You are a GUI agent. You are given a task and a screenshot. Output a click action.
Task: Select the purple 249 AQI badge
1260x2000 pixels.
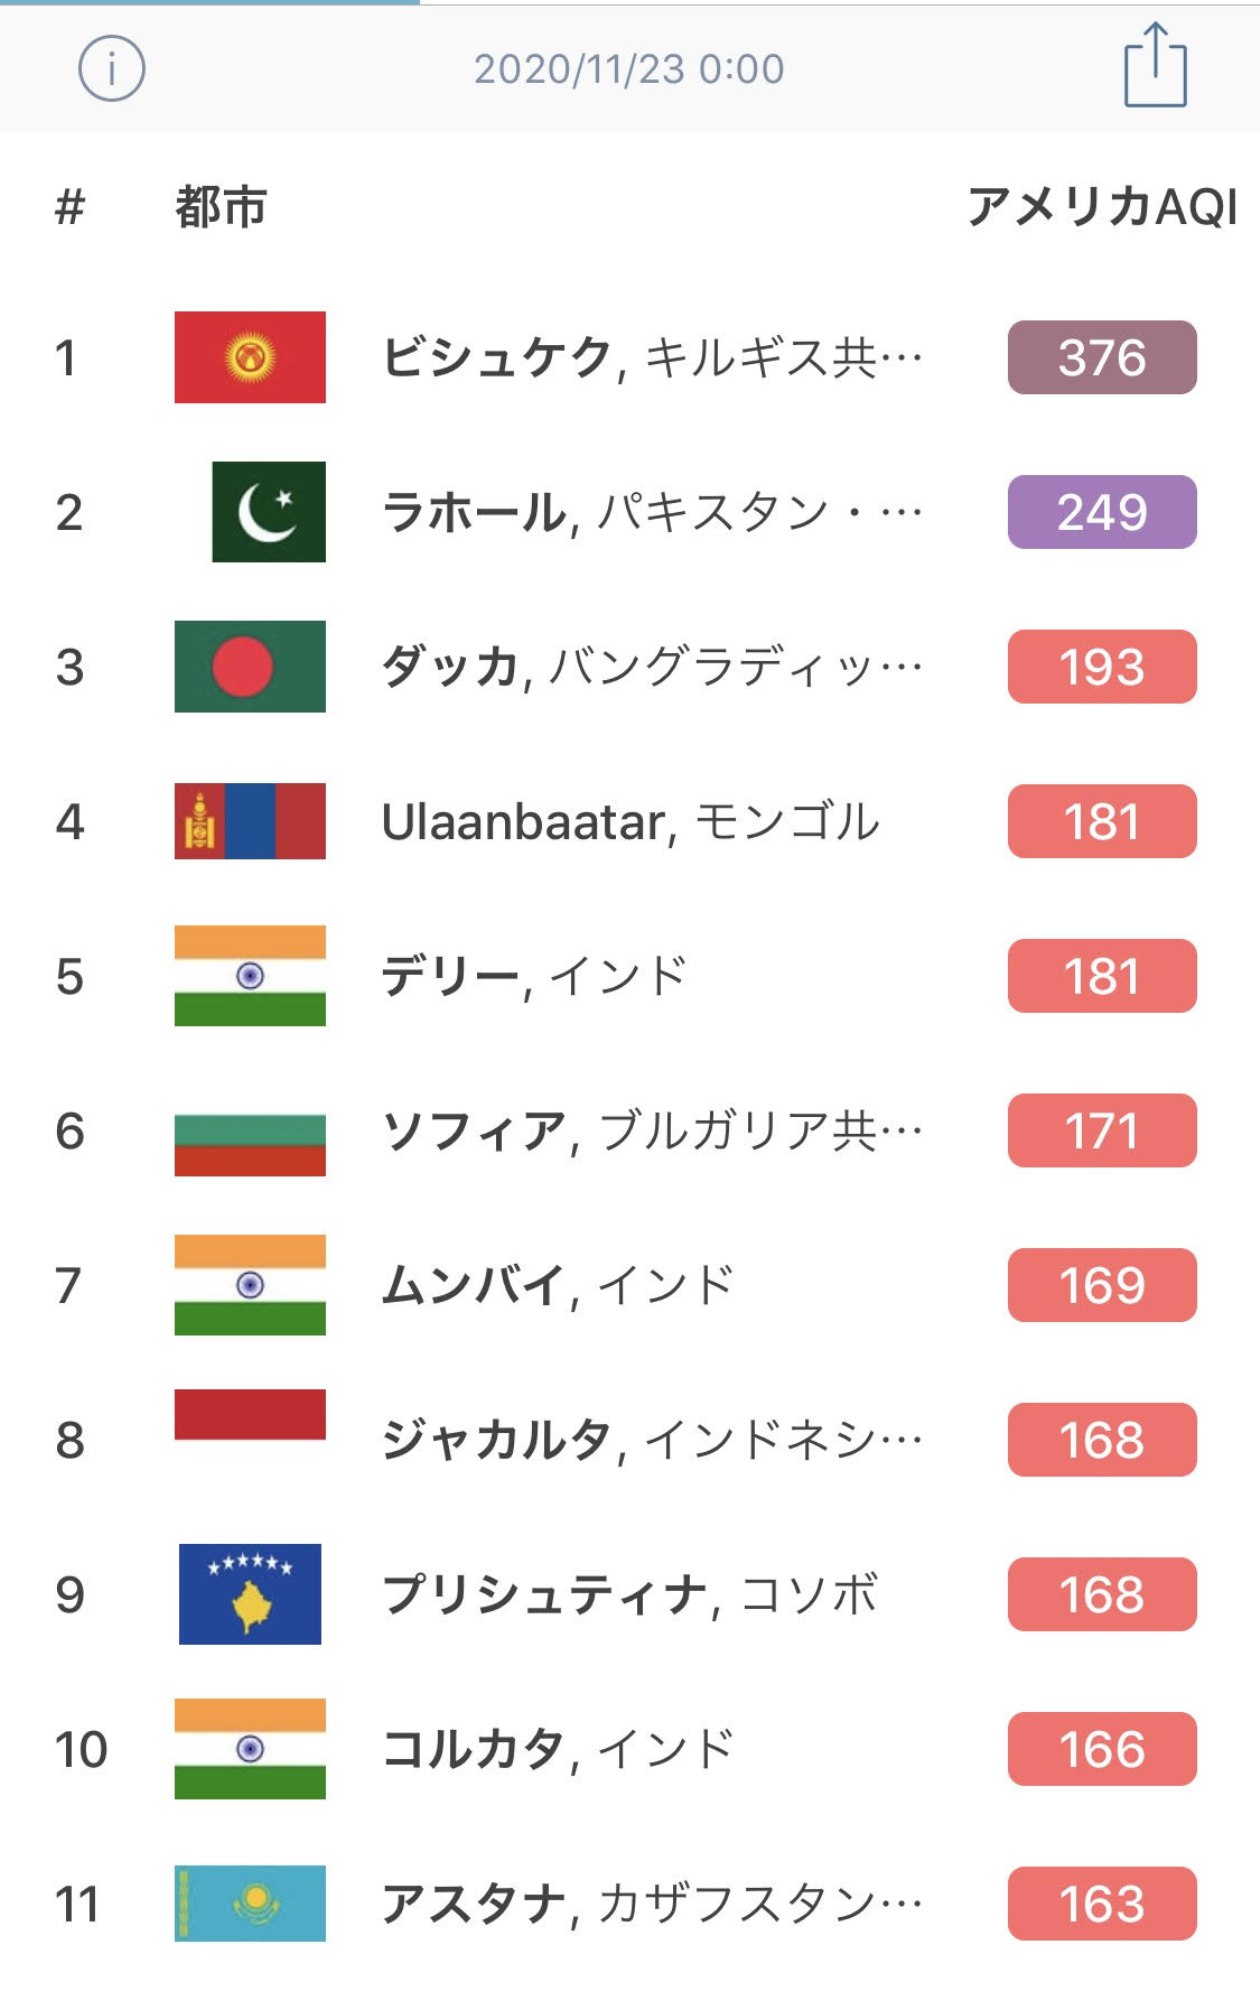(x=1102, y=512)
